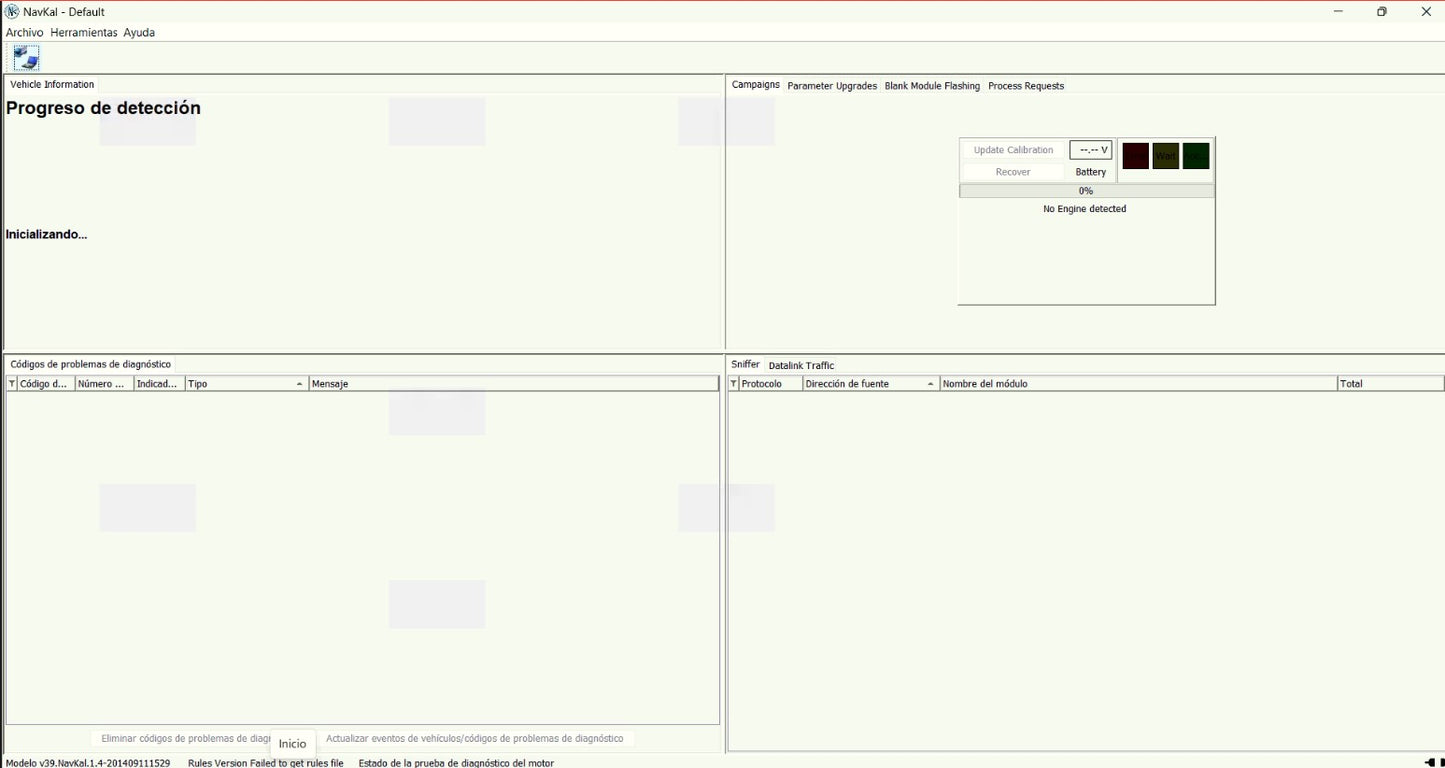Select the Sniffer tab
The image size is (1445, 768).
coord(746,364)
